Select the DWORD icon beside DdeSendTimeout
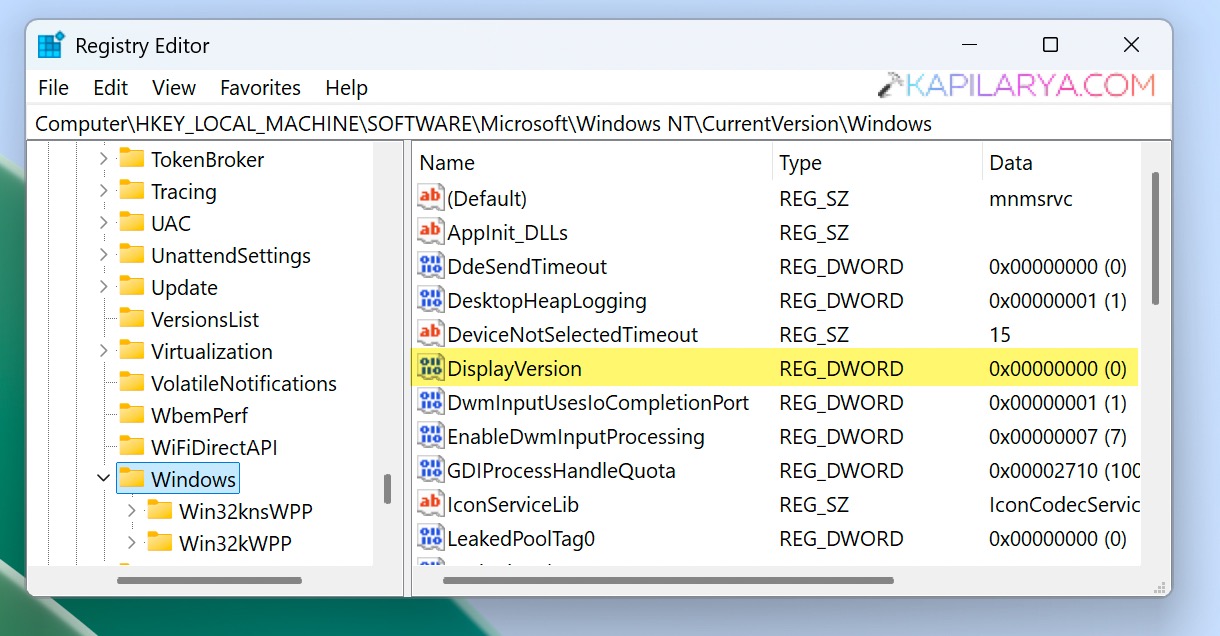This screenshot has height=636, width=1220. click(x=429, y=266)
